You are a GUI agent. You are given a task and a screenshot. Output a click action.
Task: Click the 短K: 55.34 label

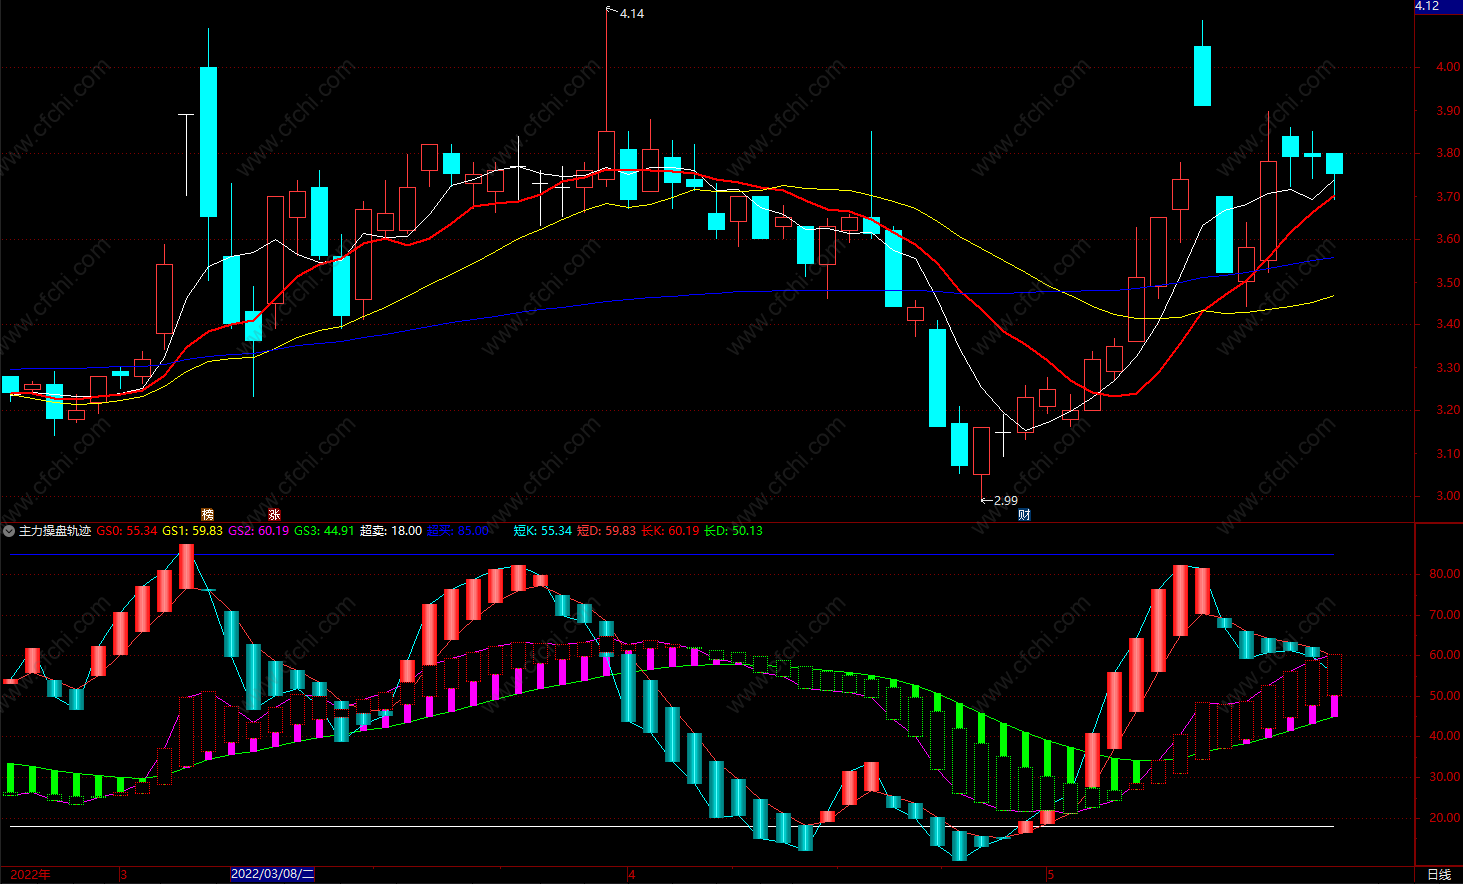pos(543,531)
